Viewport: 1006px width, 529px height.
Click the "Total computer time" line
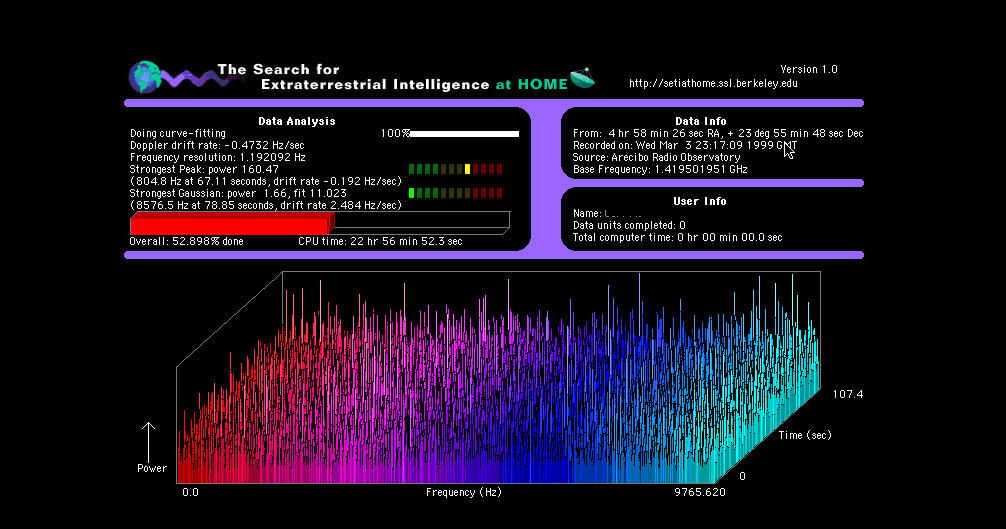(x=678, y=237)
